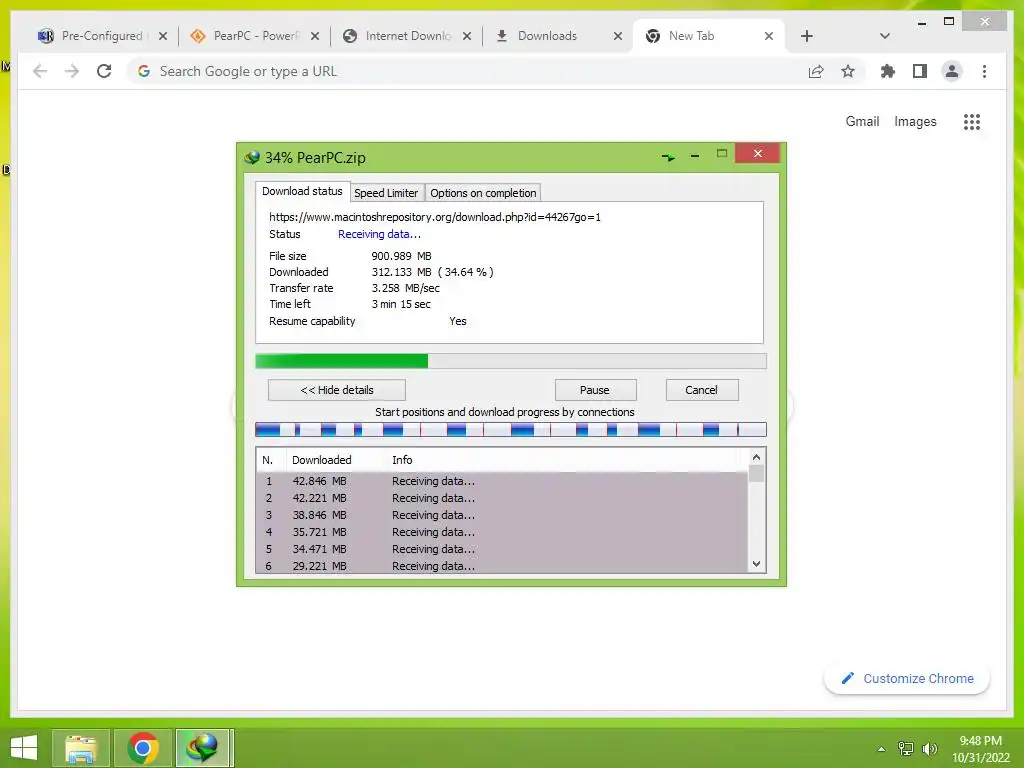The height and width of the screenshot is (768, 1024).
Task: Click the Customize Chrome button
Action: point(907,679)
